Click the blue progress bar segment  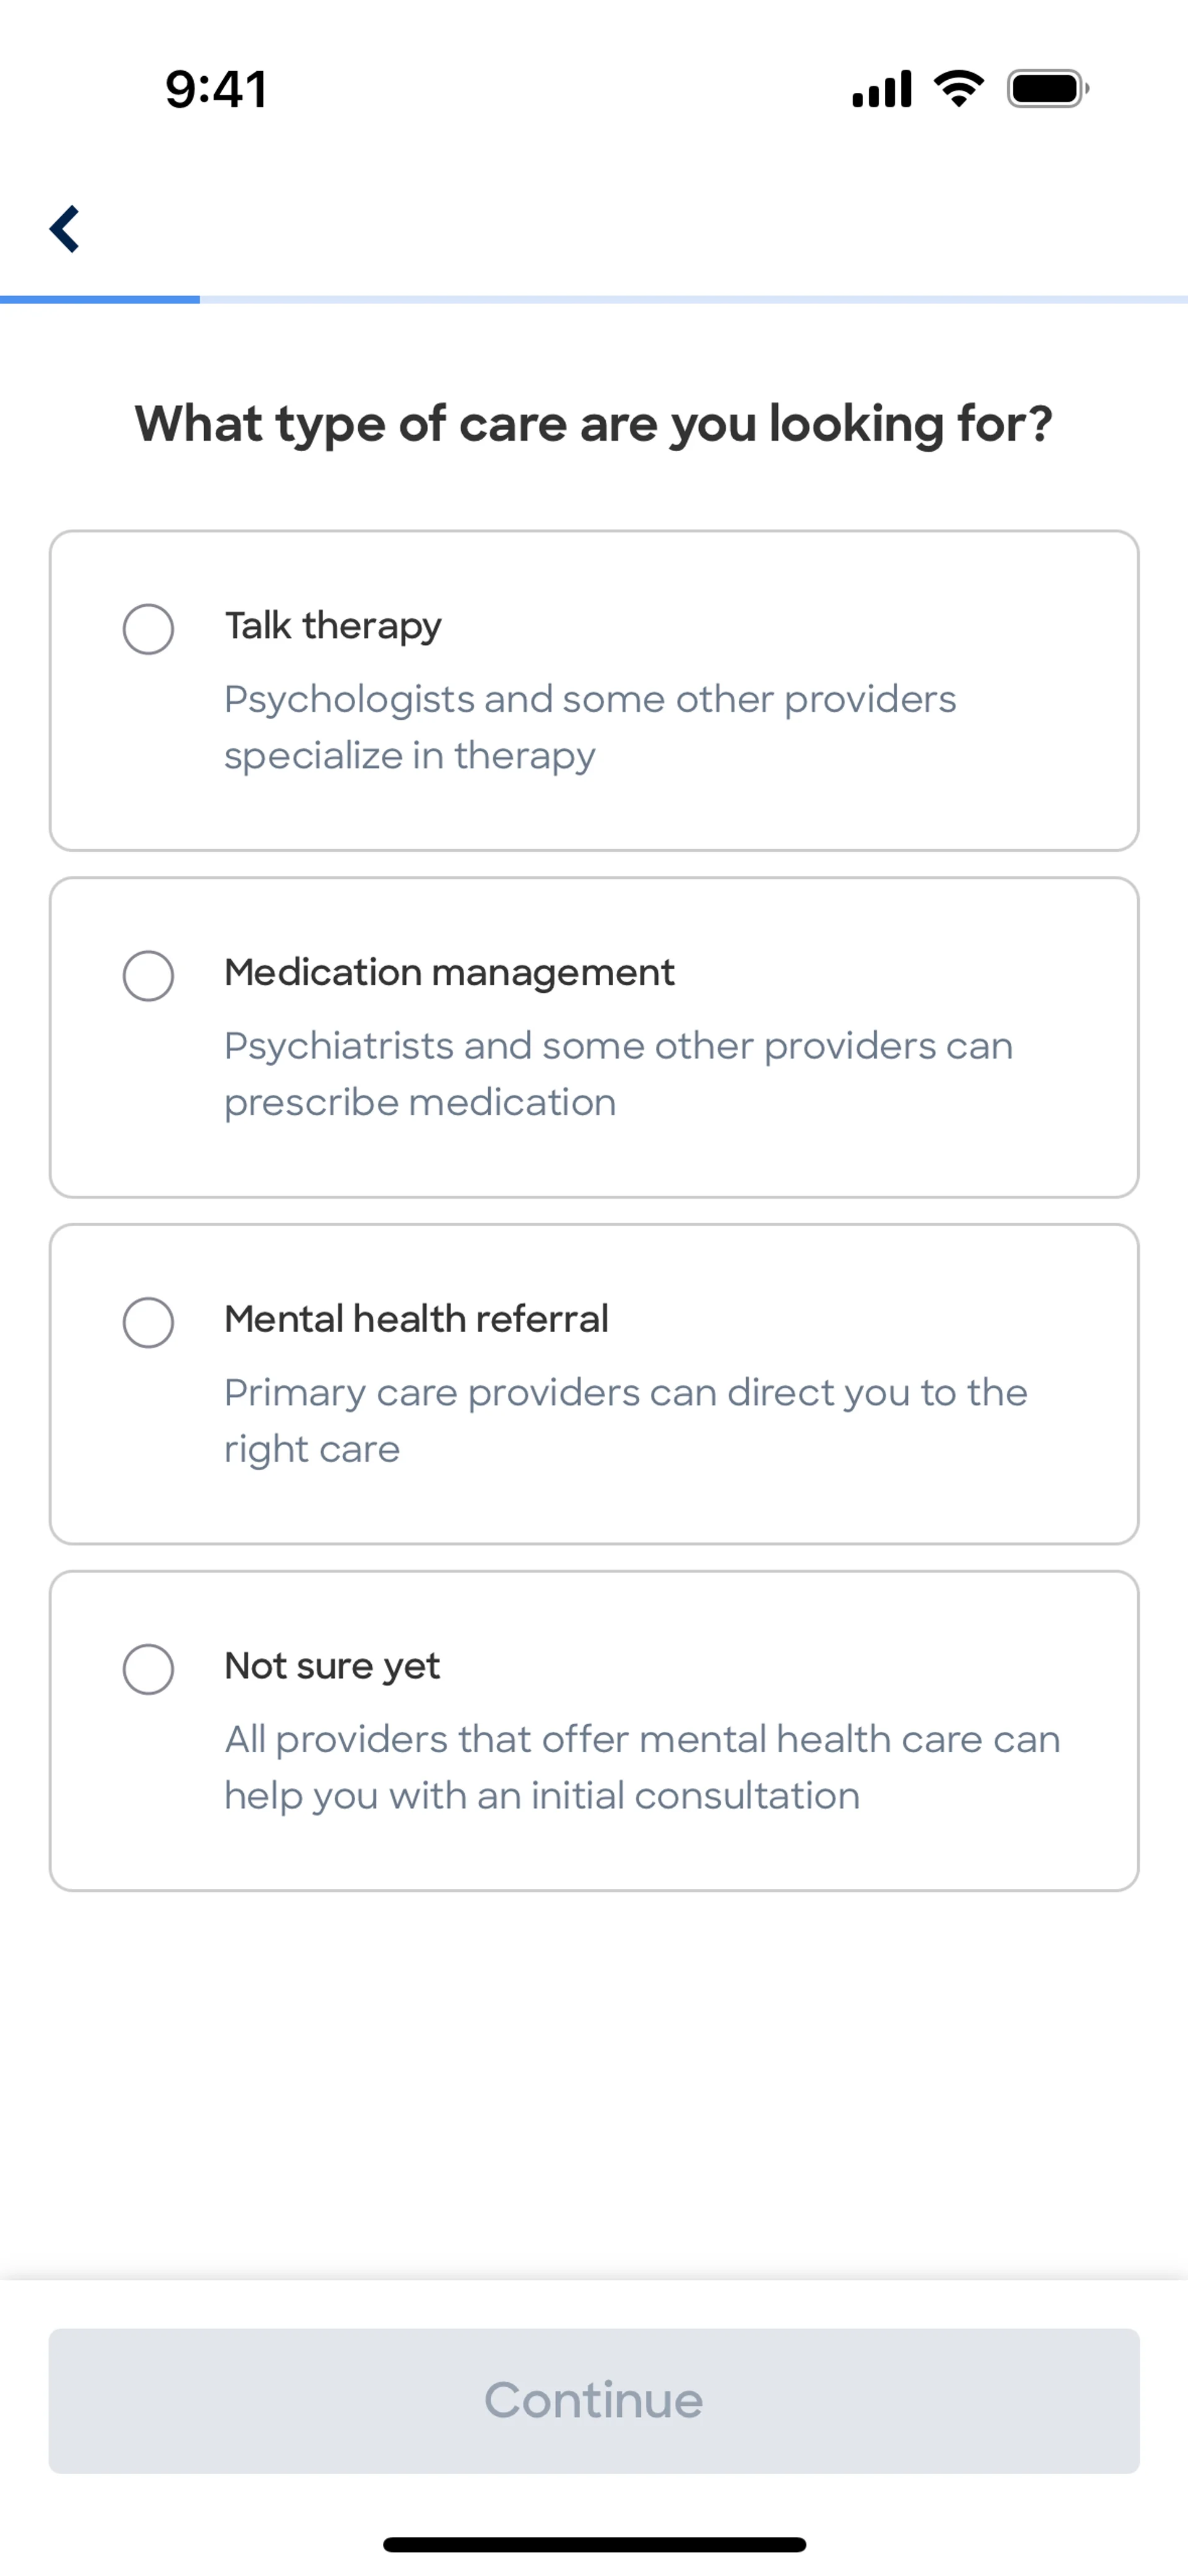coord(100,299)
